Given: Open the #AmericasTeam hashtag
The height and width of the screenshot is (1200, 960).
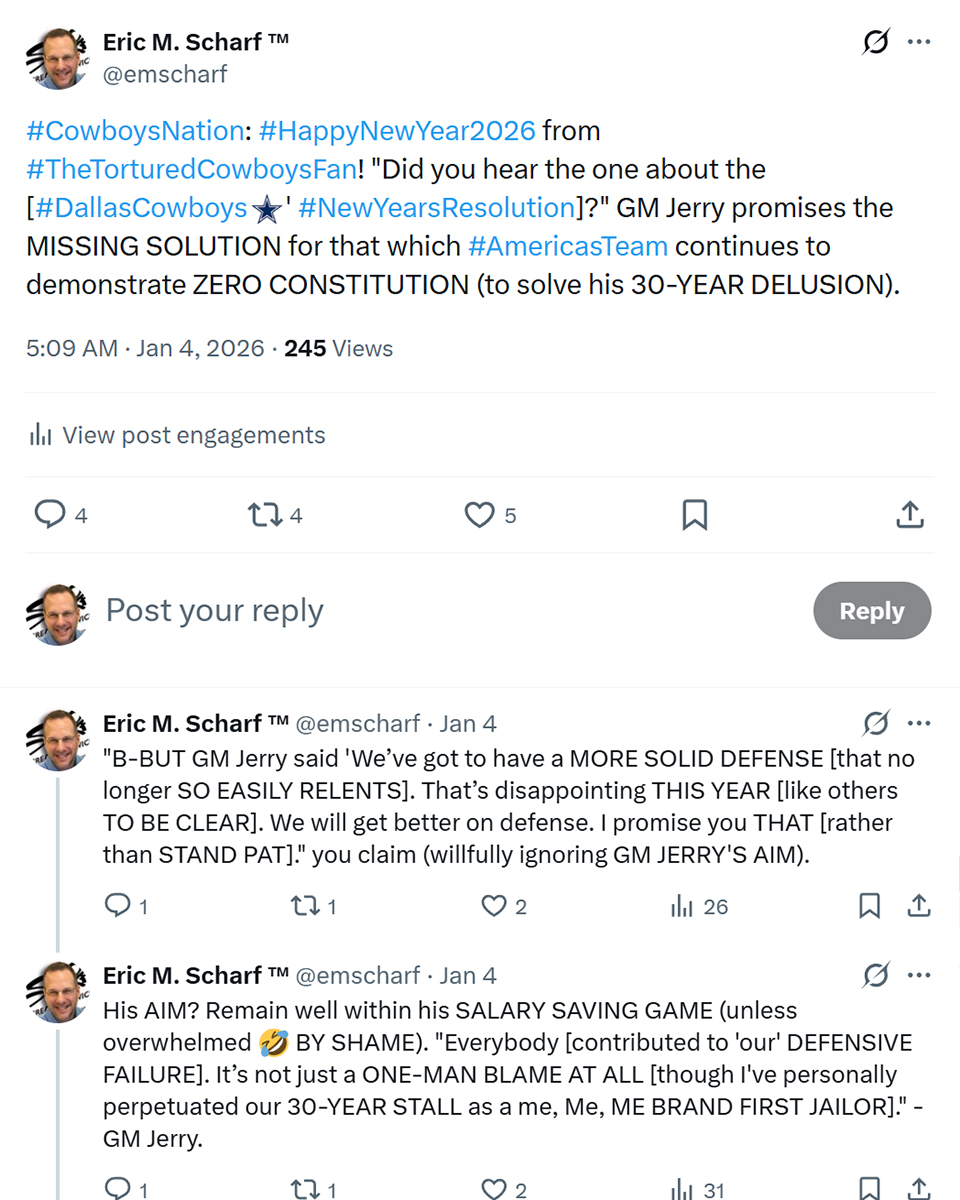Looking at the screenshot, I should pos(567,246).
